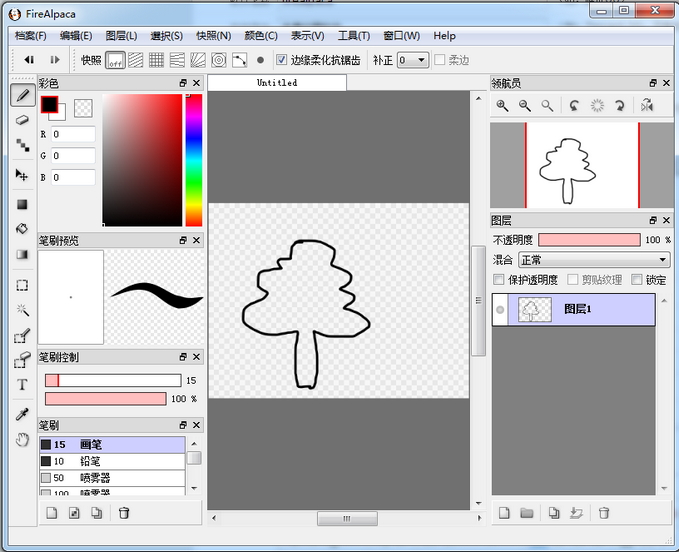Click the foreground black color swatch
The height and width of the screenshot is (552, 679).
[x=49, y=104]
